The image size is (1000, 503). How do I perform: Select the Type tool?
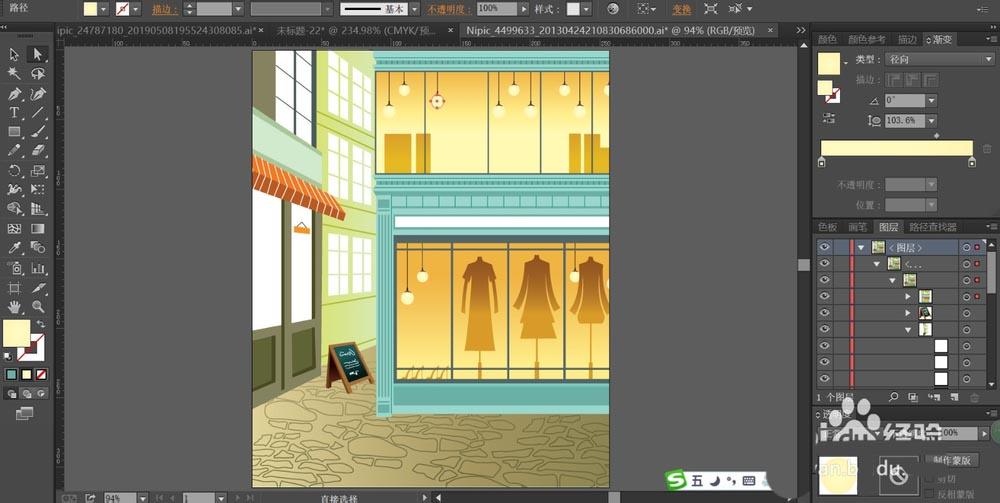tap(15, 113)
